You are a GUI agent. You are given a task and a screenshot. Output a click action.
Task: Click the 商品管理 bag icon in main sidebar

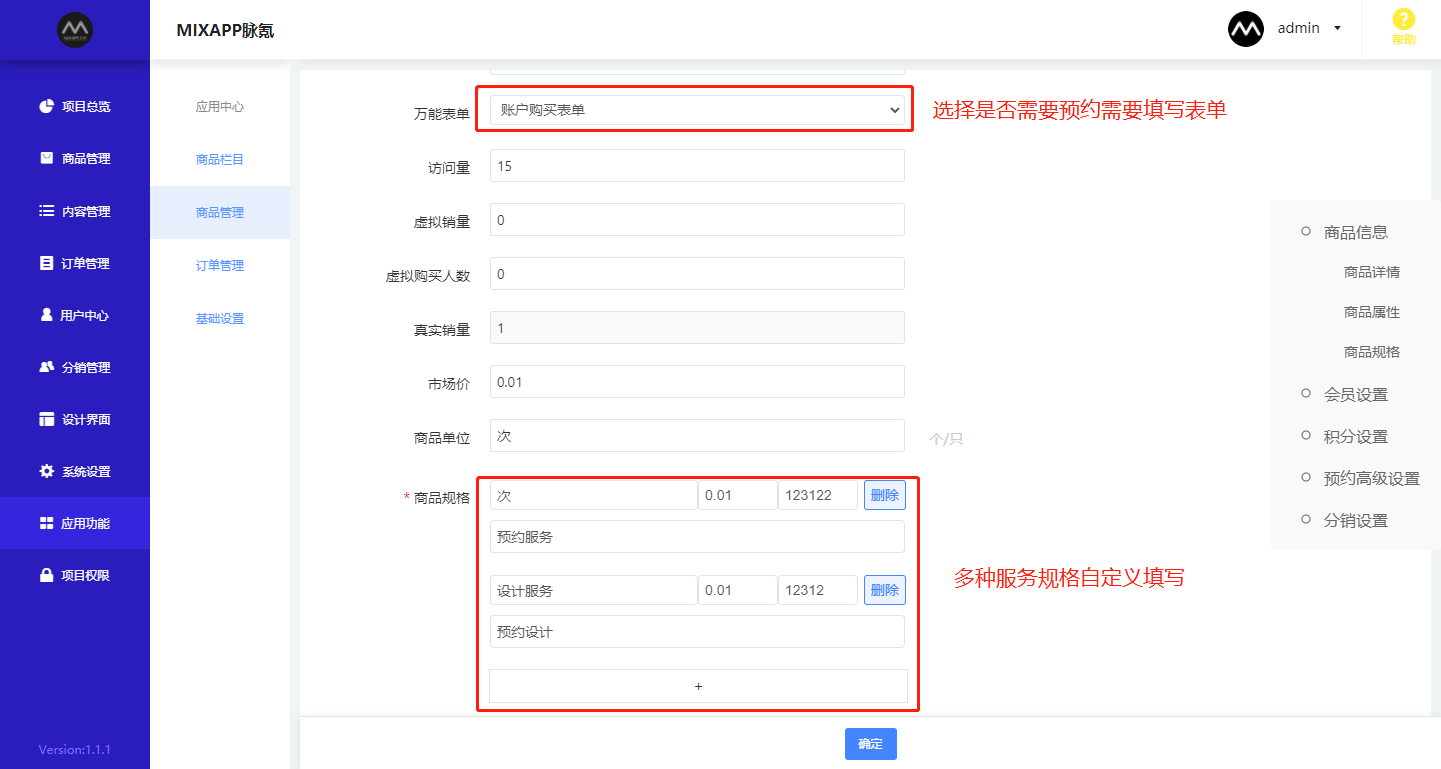[x=46, y=158]
